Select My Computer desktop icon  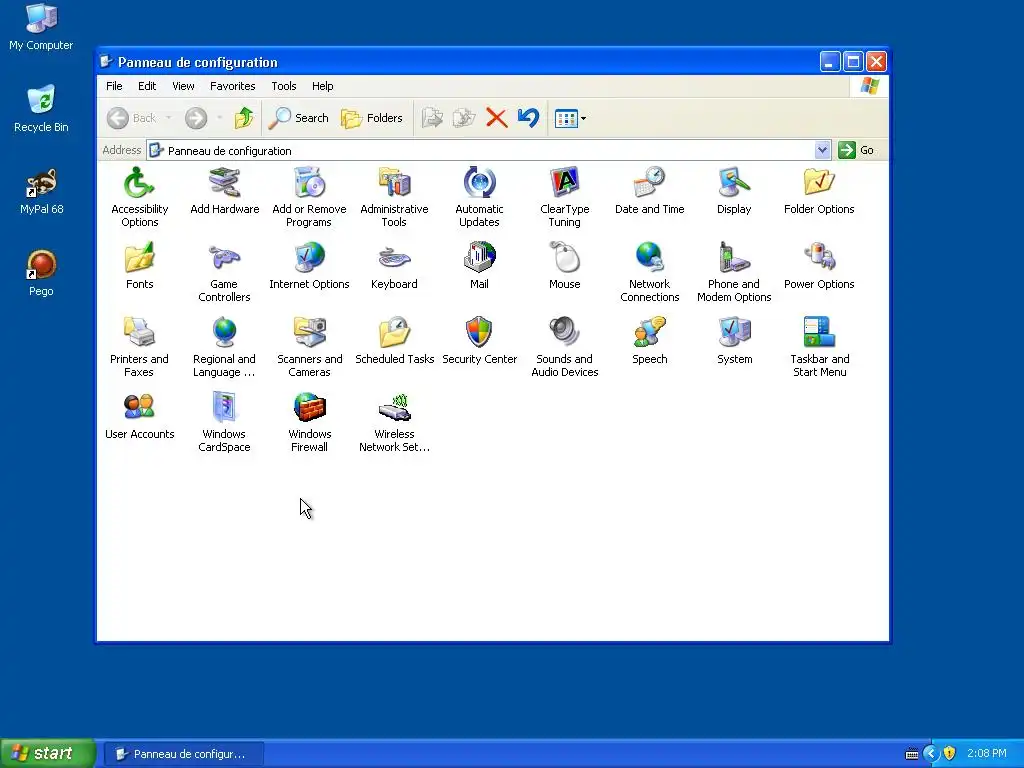coord(41,27)
